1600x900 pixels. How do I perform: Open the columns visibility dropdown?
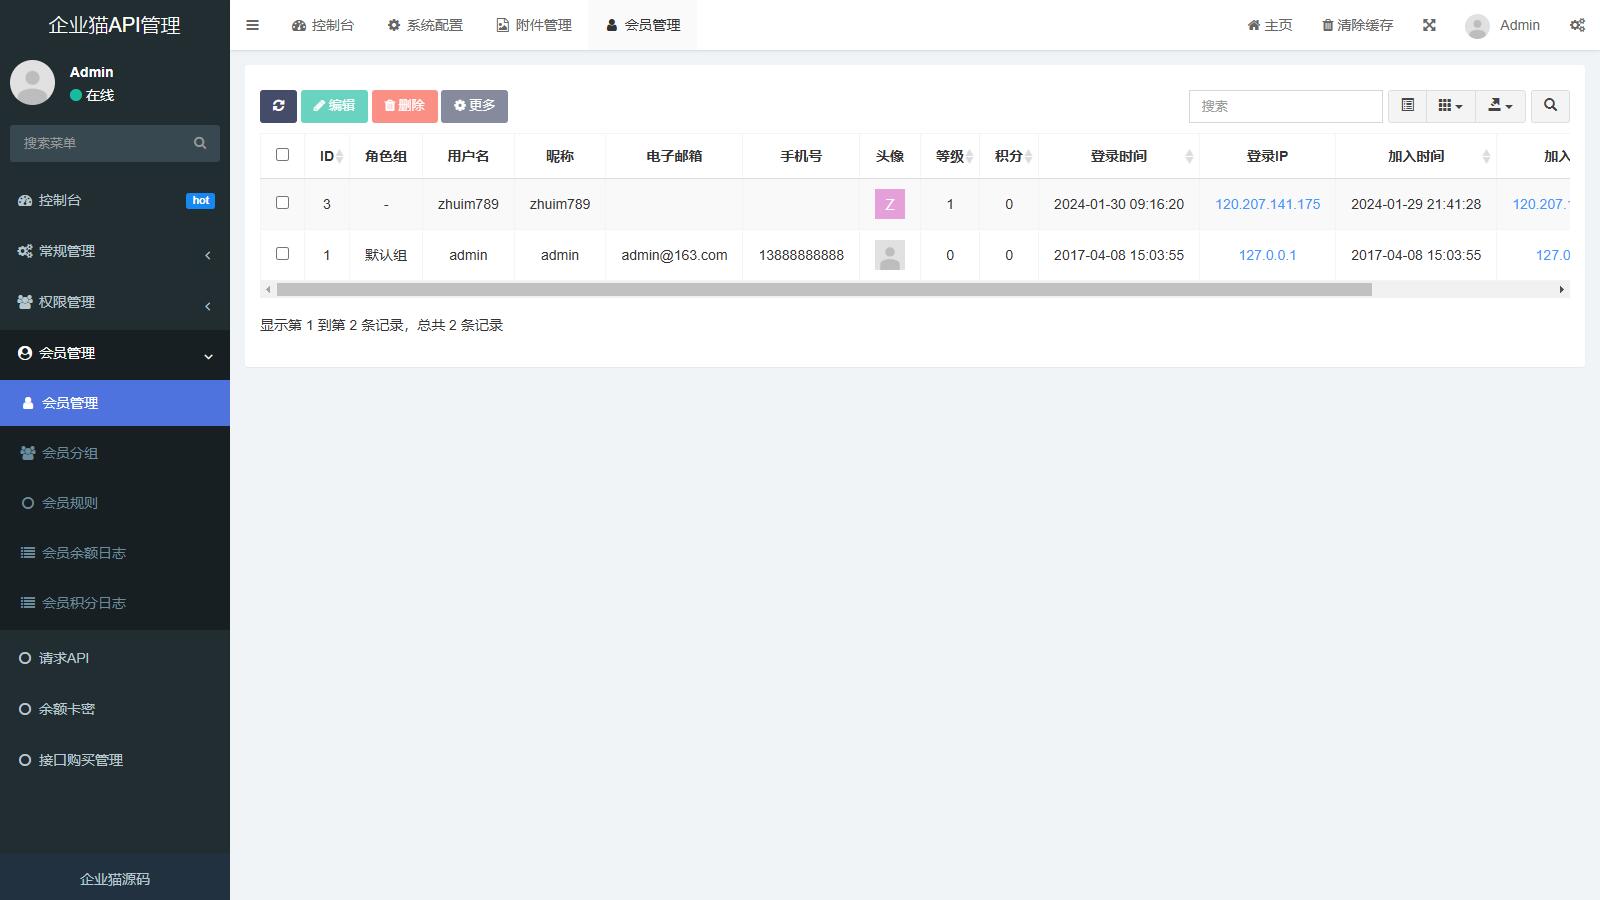click(x=1450, y=106)
